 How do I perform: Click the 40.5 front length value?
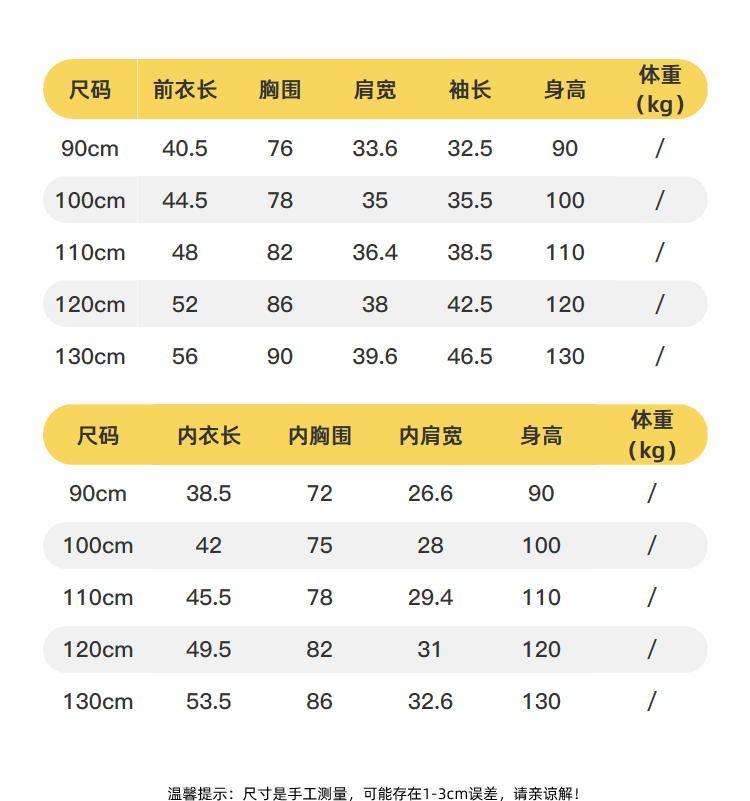pyautogui.click(x=185, y=149)
